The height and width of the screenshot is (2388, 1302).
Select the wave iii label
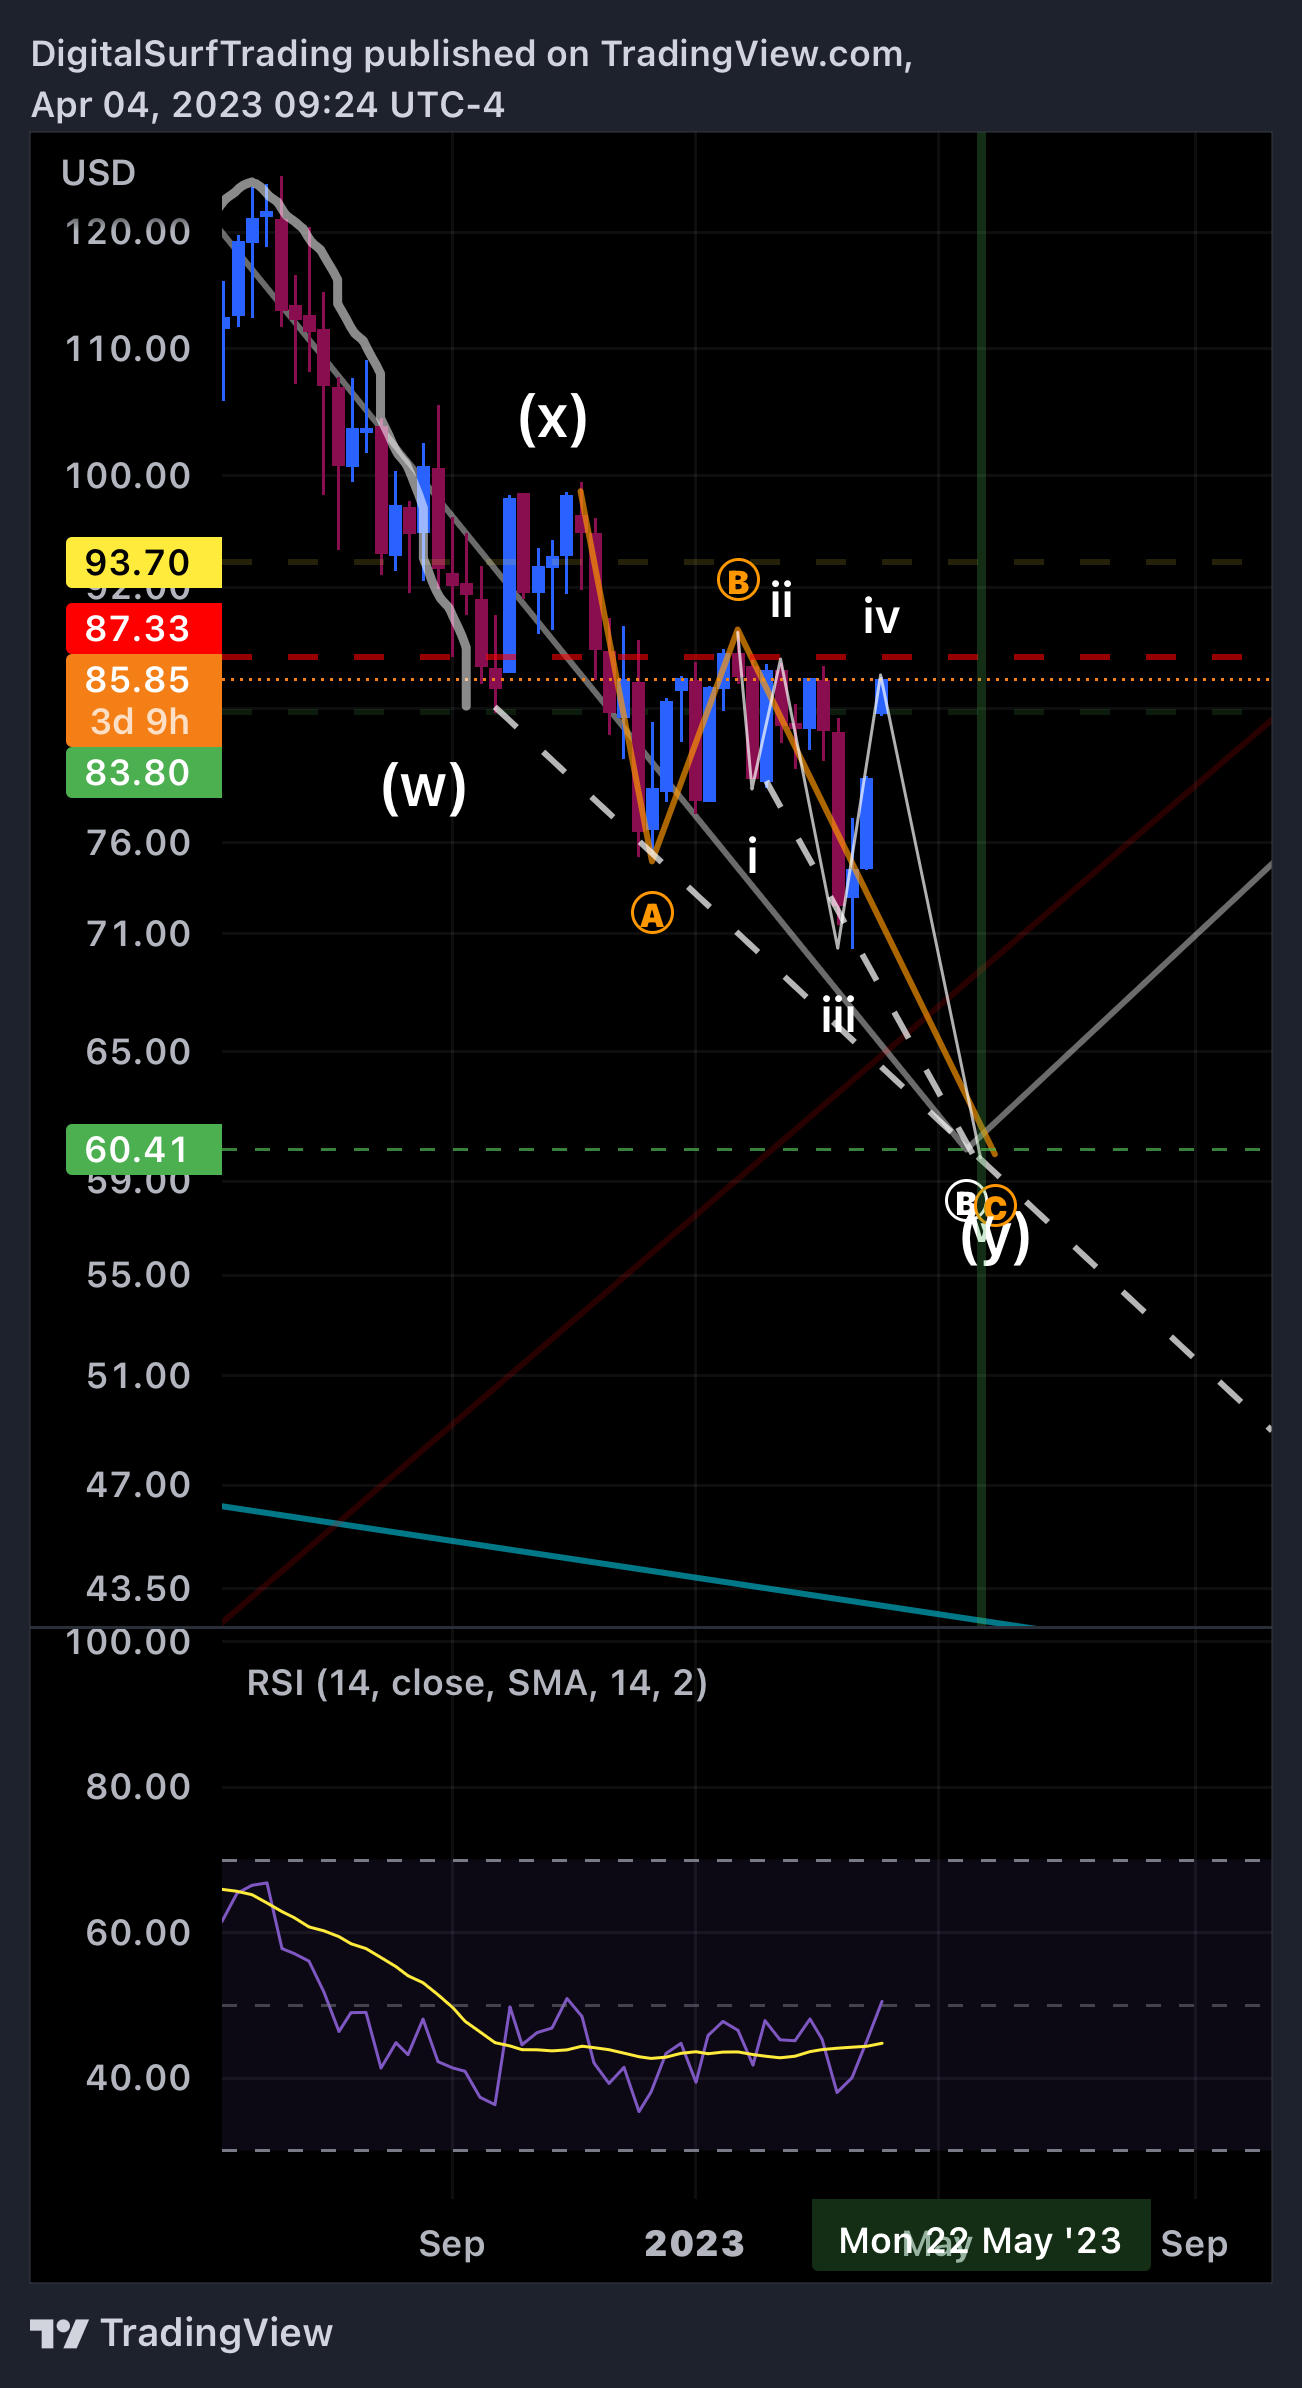pyautogui.click(x=838, y=1016)
